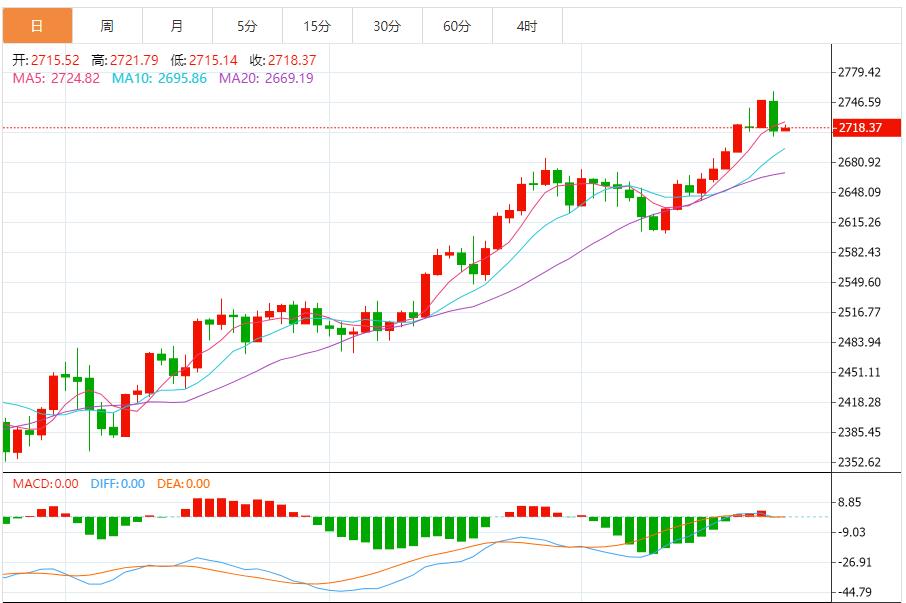This screenshot has width=906, height=603.
Task: Click the DEA indicator label
Action: 183,484
